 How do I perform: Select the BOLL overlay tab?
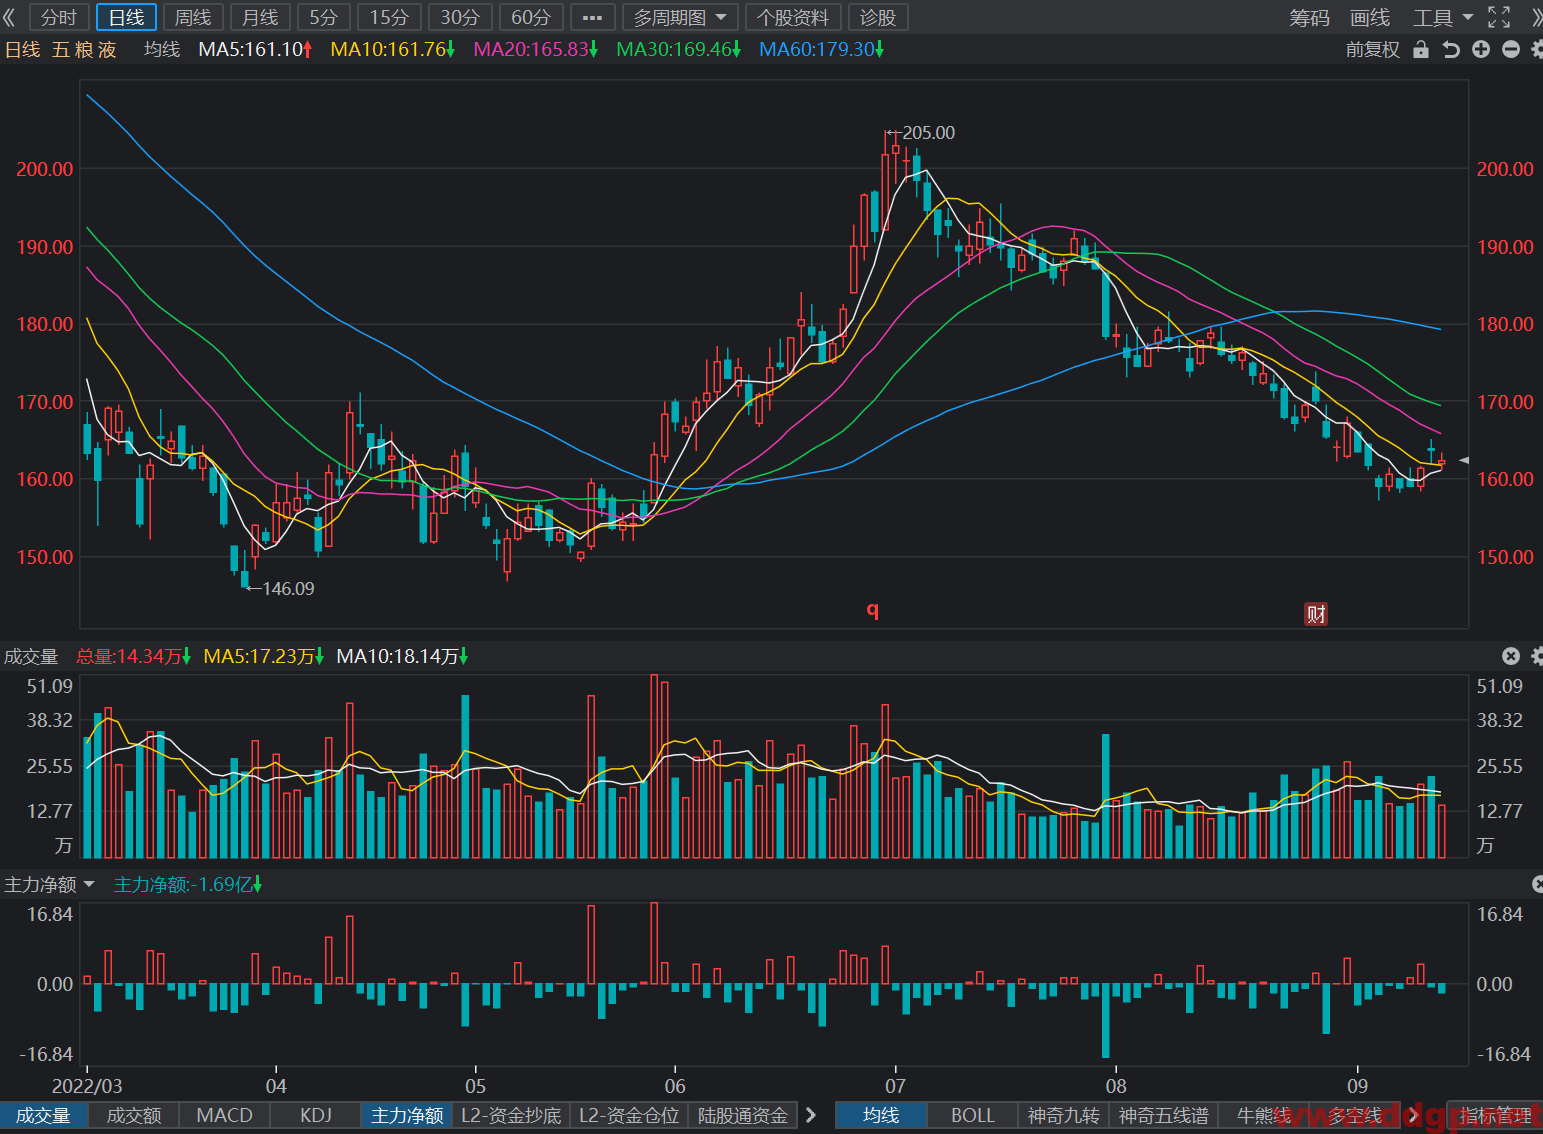coord(973,1115)
